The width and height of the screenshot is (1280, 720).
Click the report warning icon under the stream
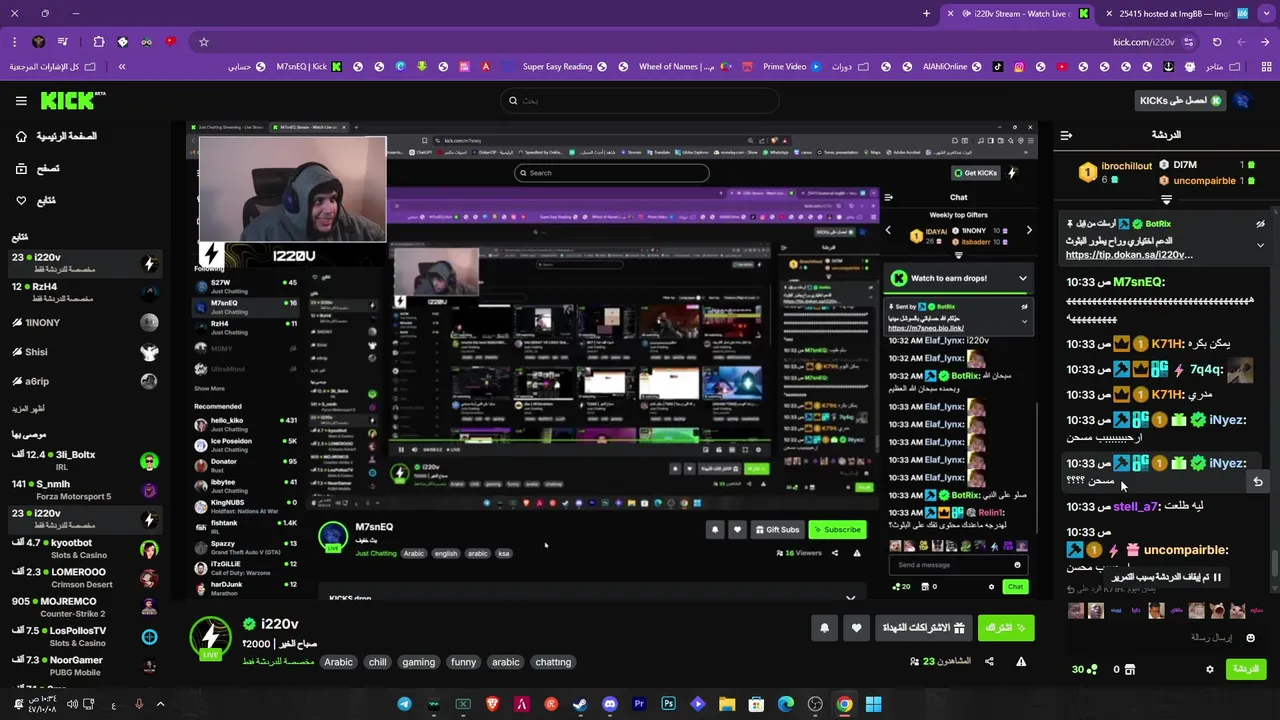coord(1021,661)
